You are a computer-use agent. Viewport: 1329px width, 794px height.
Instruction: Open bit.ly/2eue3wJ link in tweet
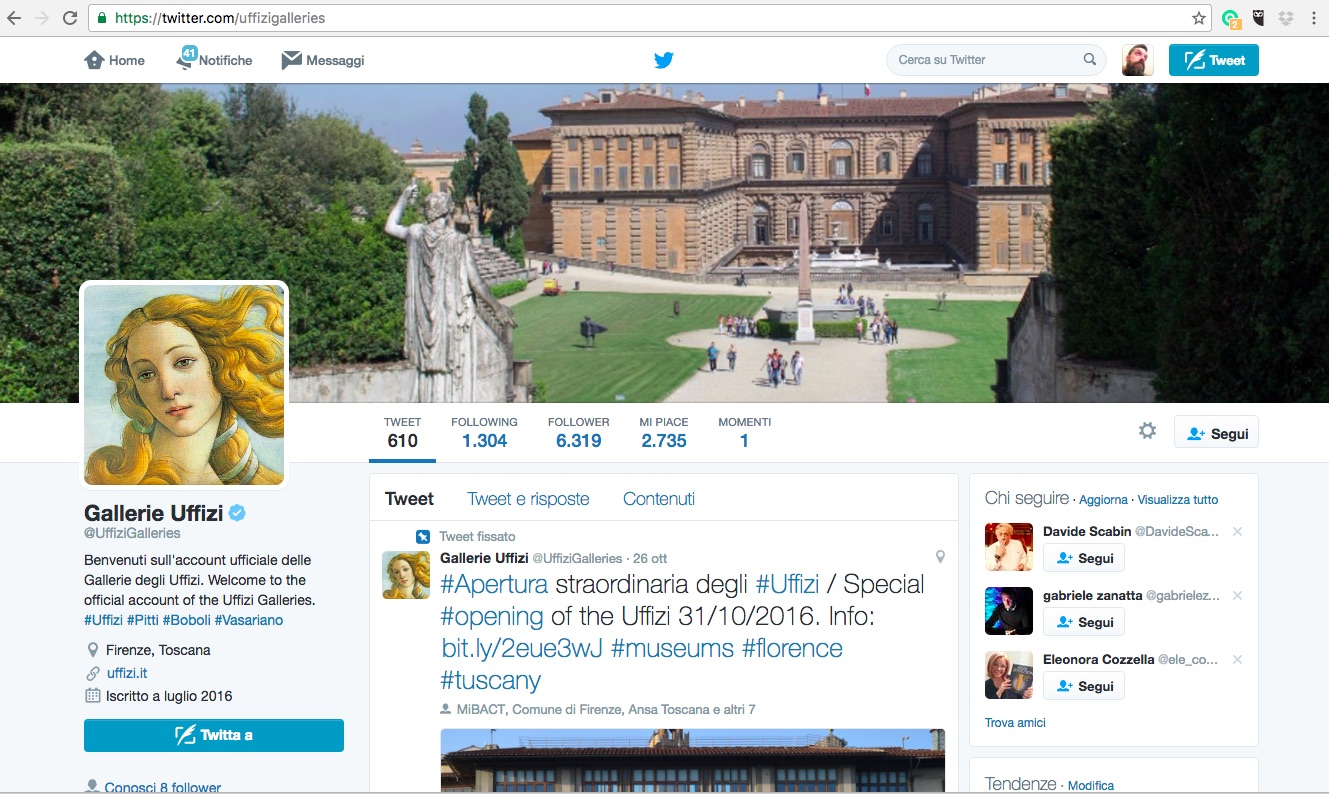(x=522, y=648)
